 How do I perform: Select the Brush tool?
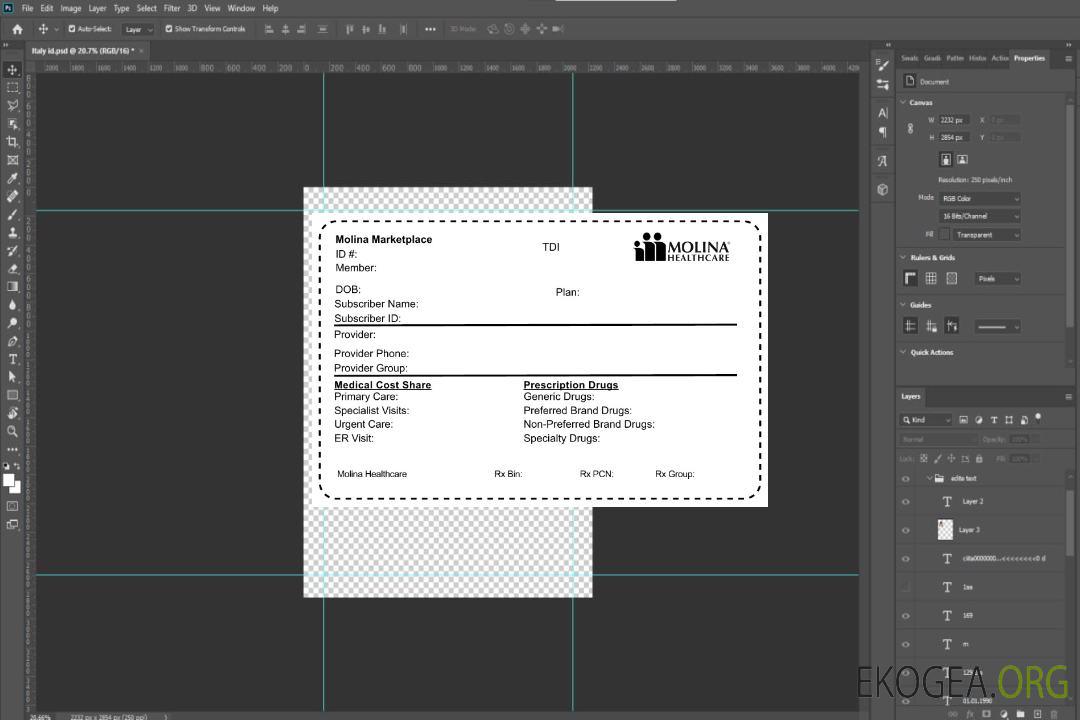tap(12, 214)
